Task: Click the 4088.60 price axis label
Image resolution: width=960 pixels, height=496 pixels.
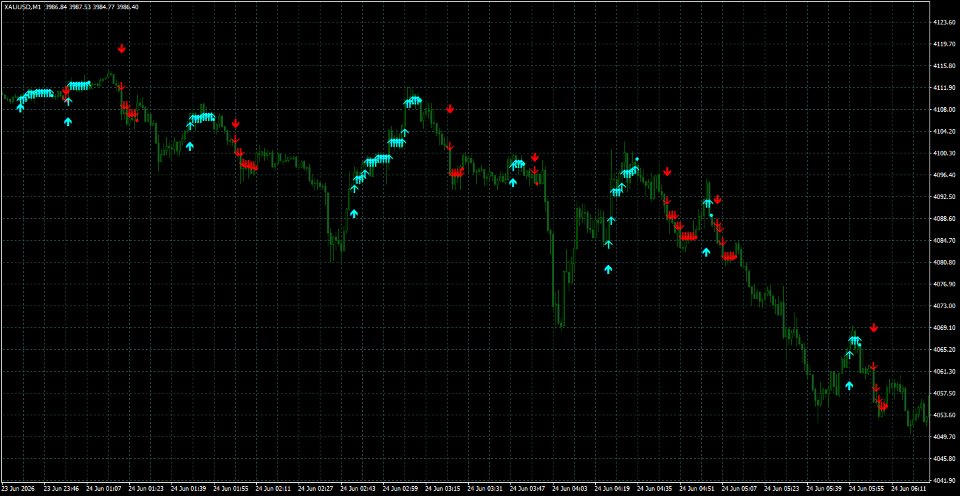Action: pos(944,219)
